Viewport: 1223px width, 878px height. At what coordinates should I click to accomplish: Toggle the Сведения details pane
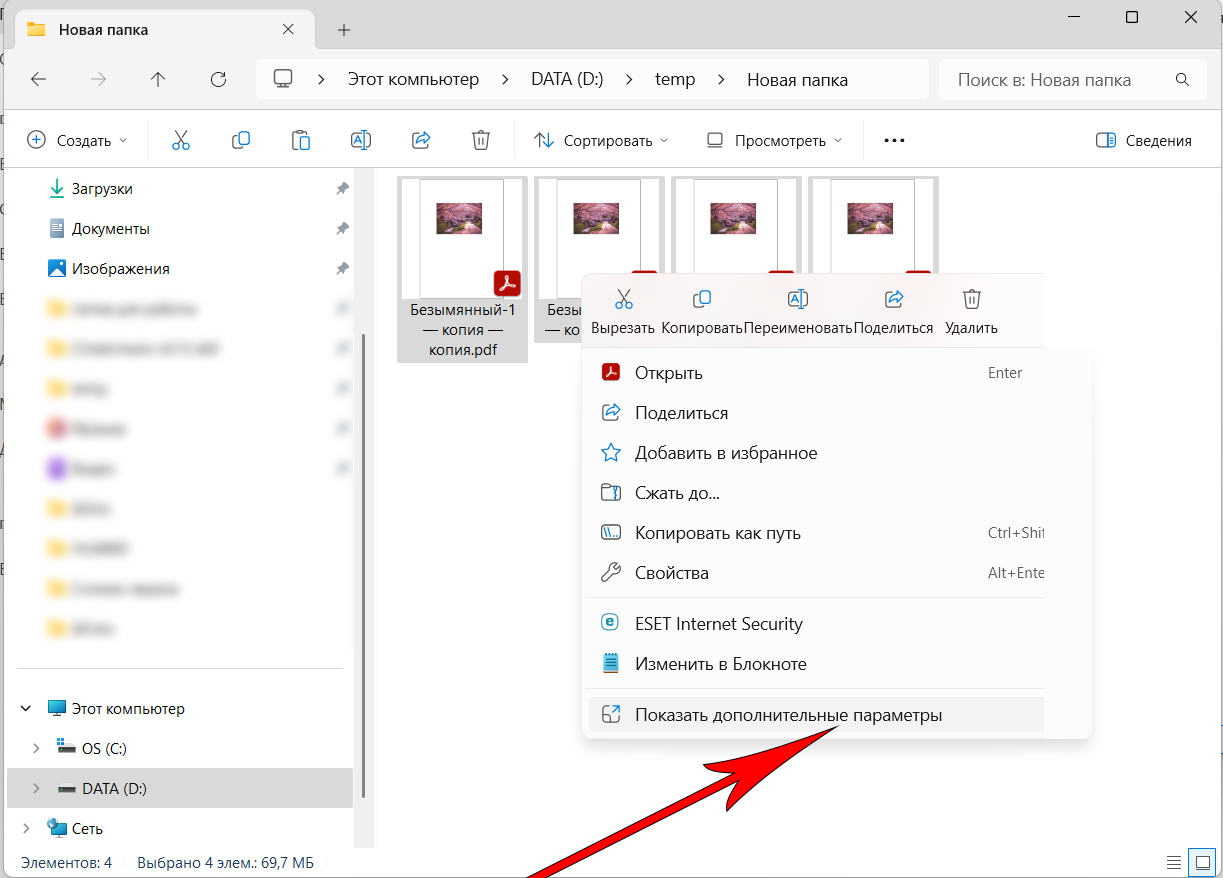(1143, 141)
